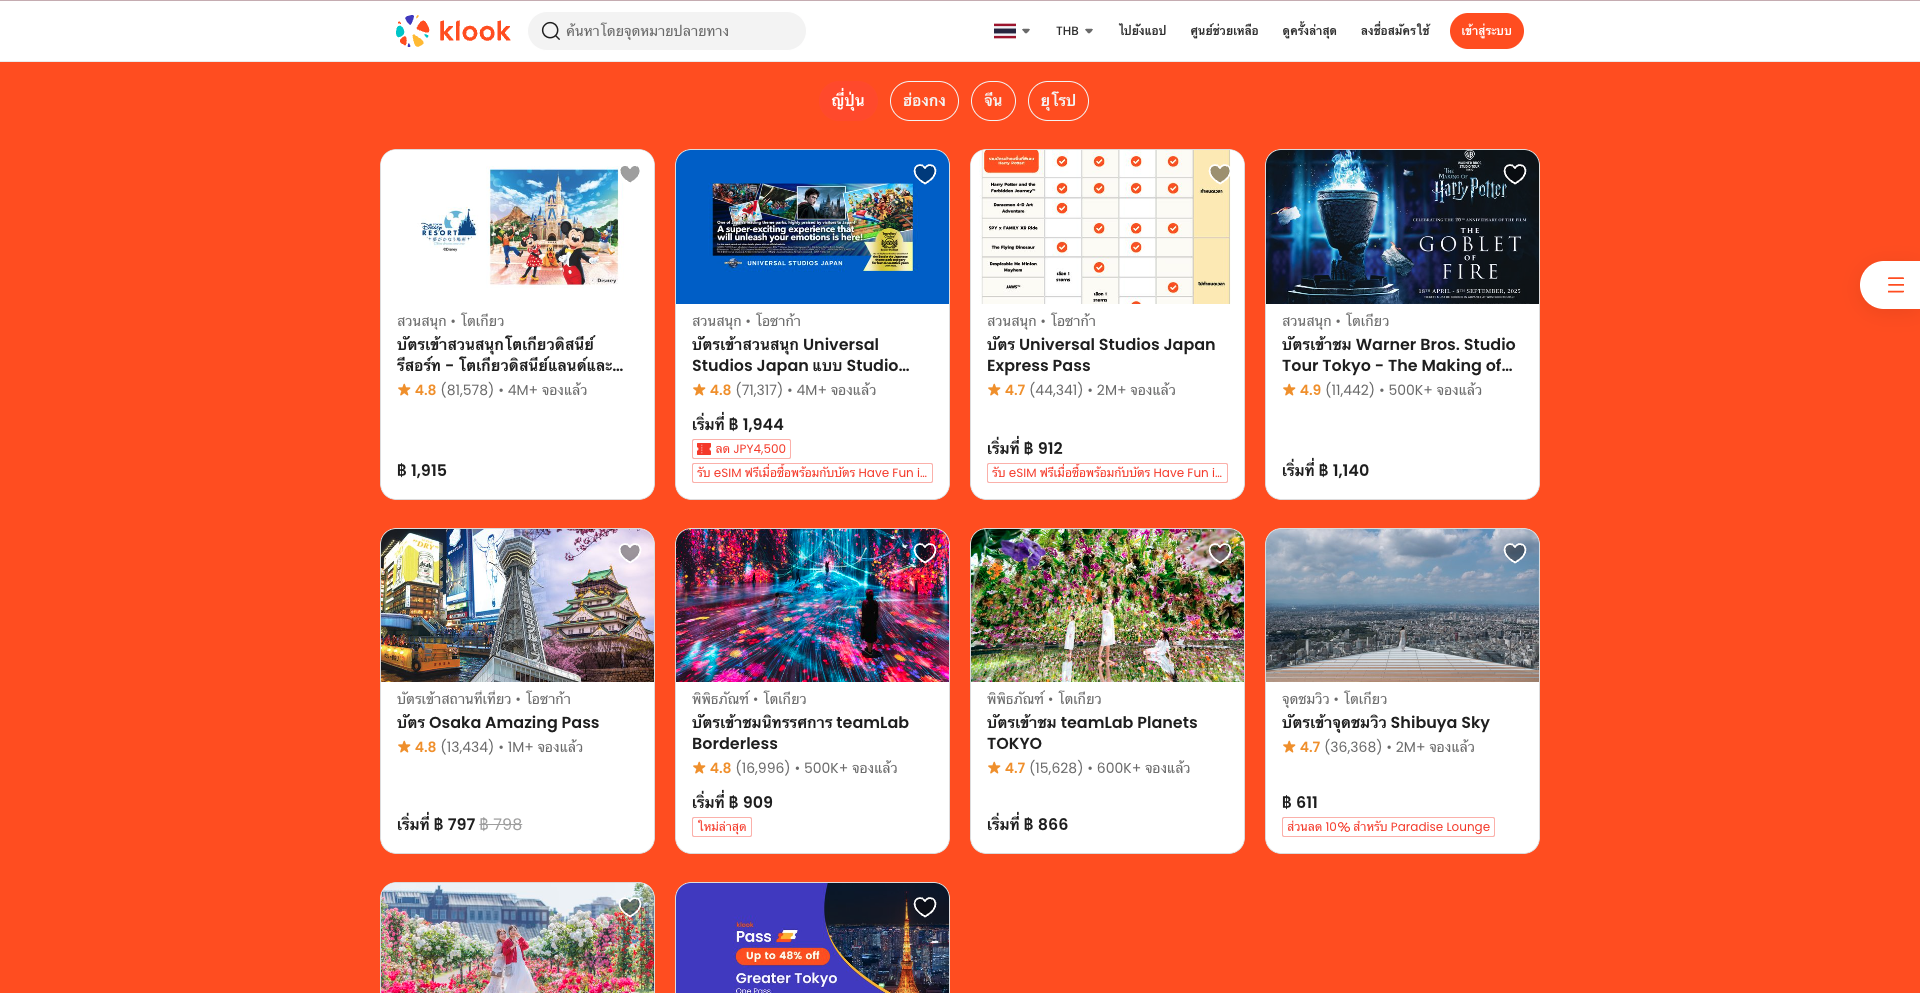
Task: Open the Tokyo Disney Resort castle thumbnail
Action: [517, 227]
